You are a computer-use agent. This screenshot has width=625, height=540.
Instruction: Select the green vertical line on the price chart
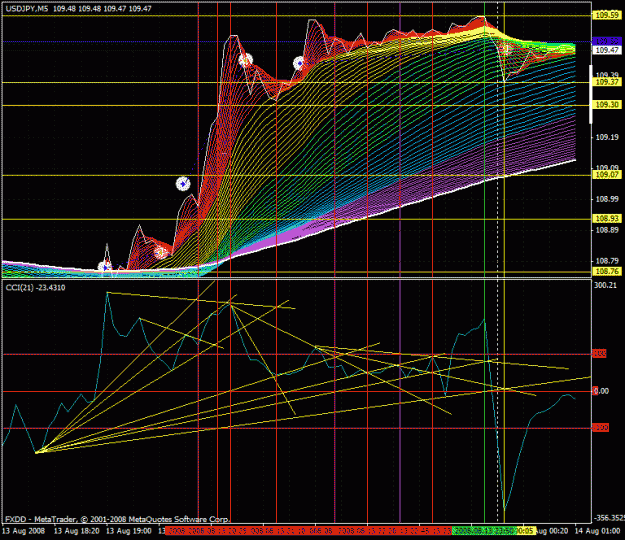pos(484,139)
